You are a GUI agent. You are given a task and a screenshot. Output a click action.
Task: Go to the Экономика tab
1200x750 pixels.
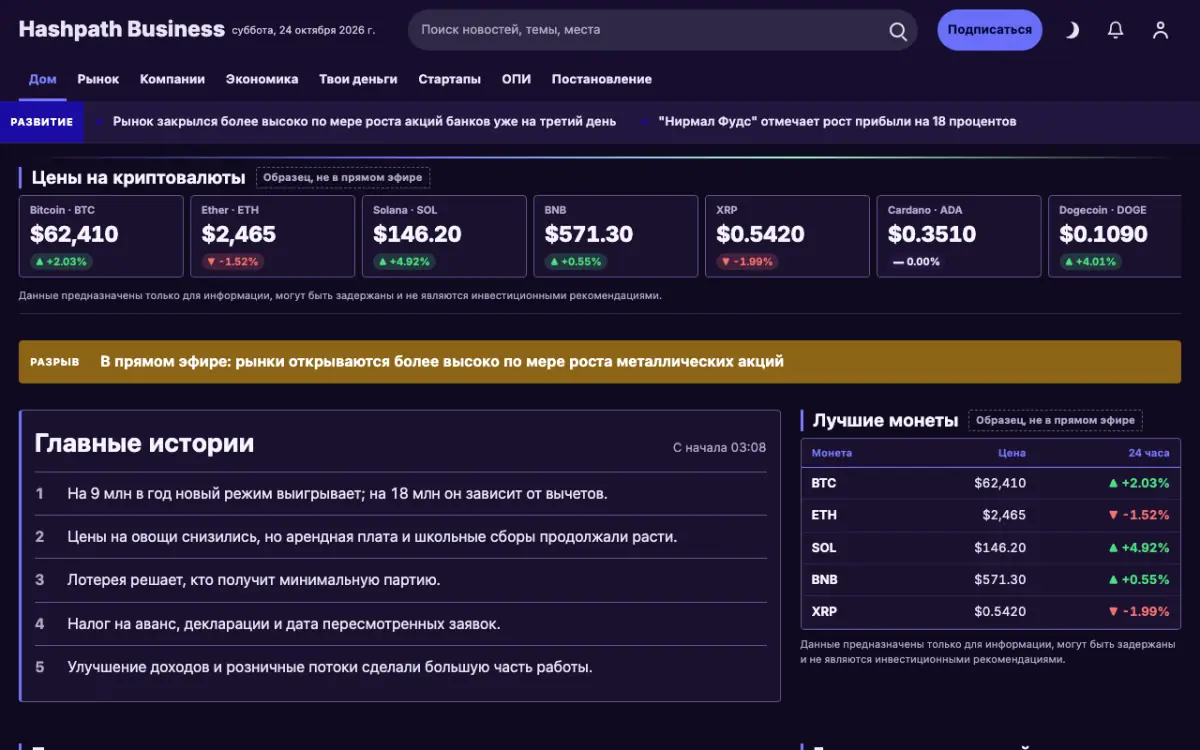(x=262, y=79)
